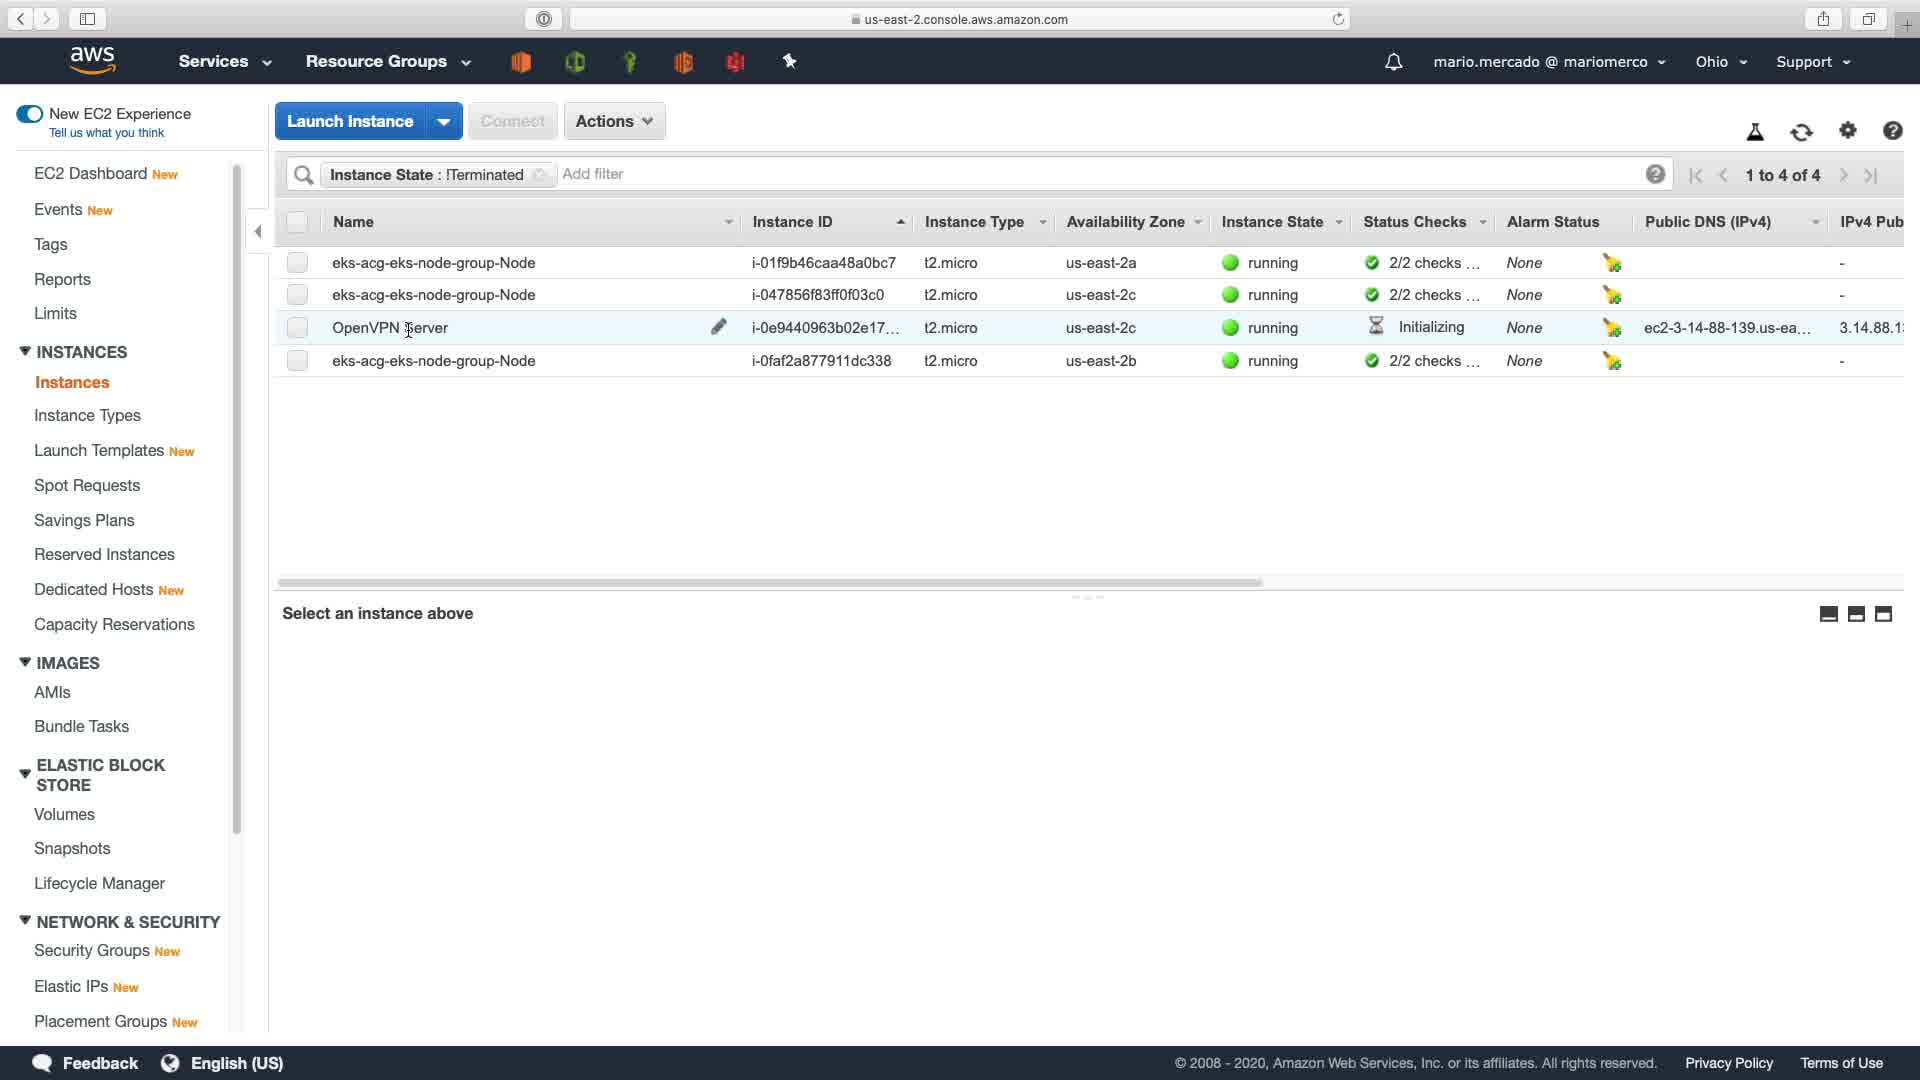1920x1080 pixels.
Task: Check the select-all header checkbox
Action: click(297, 222)
